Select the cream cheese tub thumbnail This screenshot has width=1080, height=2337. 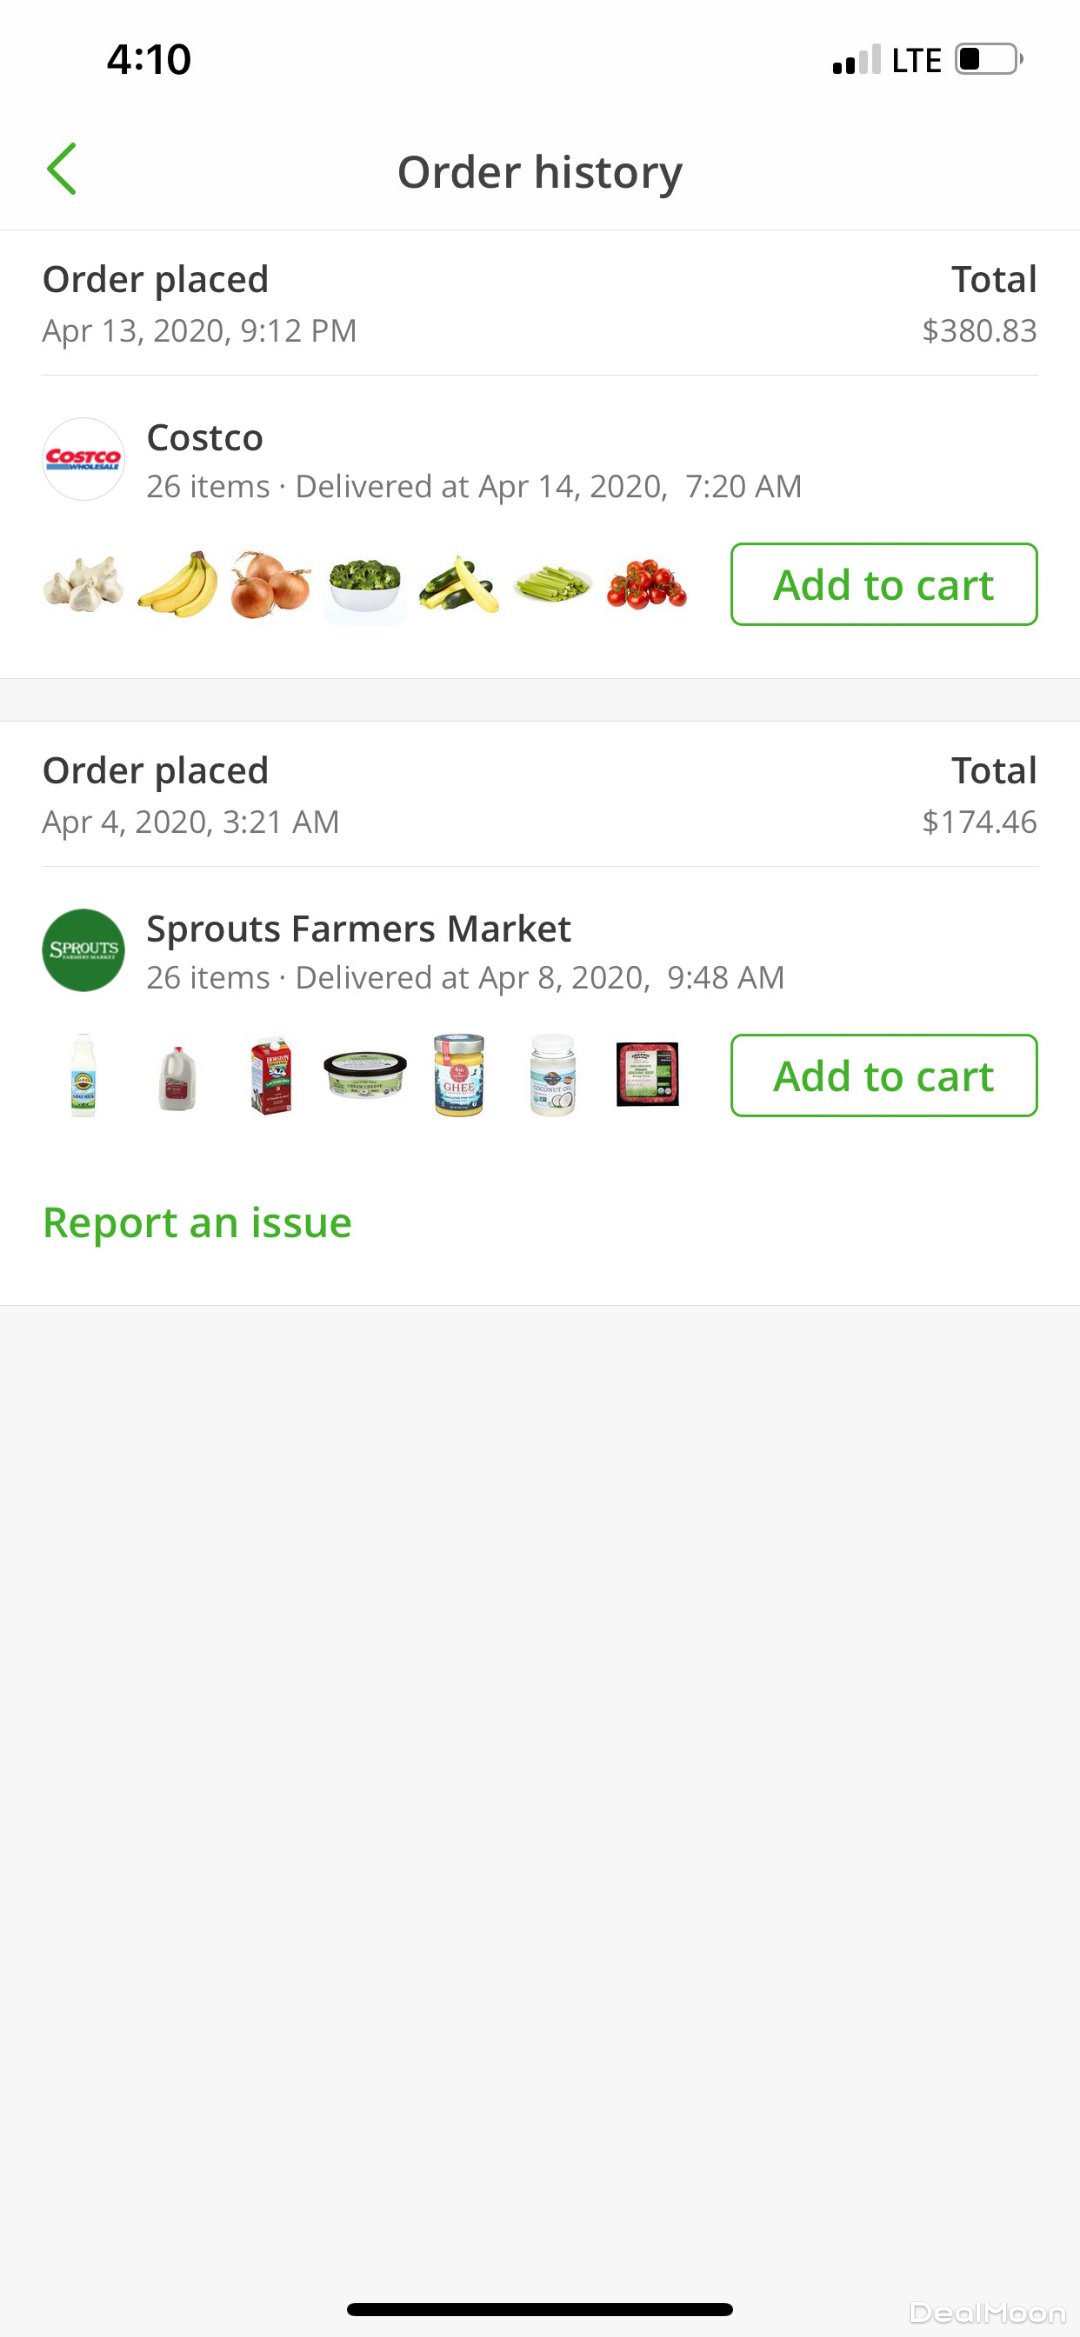(x=365, y=1075)
